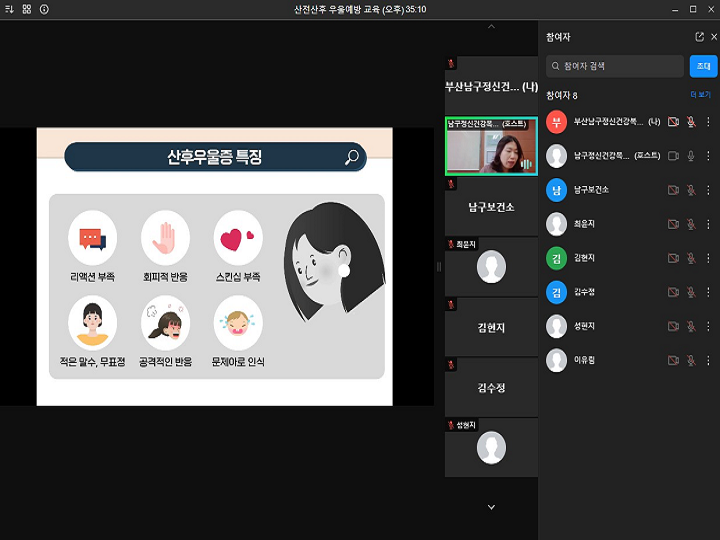
Task: Open more options for 최윤지
Action: [708, 224]
